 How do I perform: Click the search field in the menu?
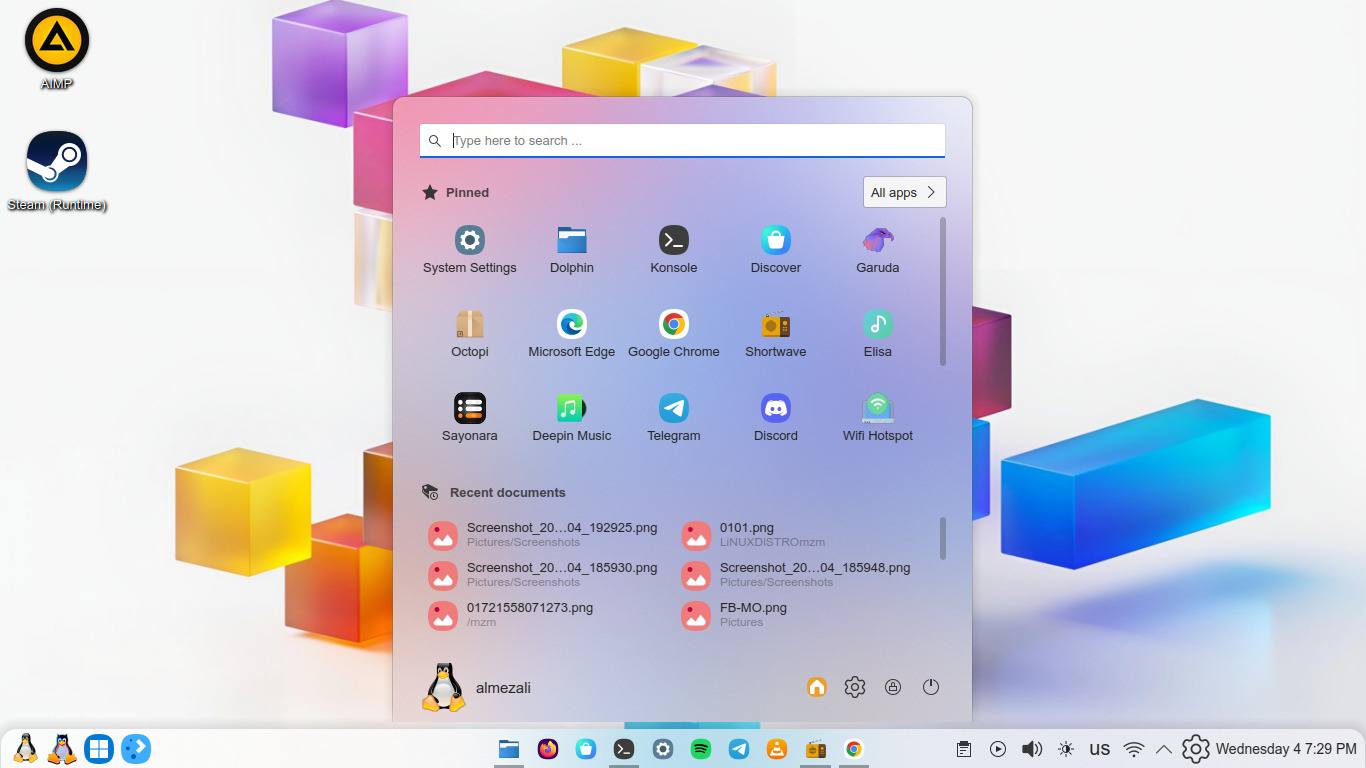682,140
